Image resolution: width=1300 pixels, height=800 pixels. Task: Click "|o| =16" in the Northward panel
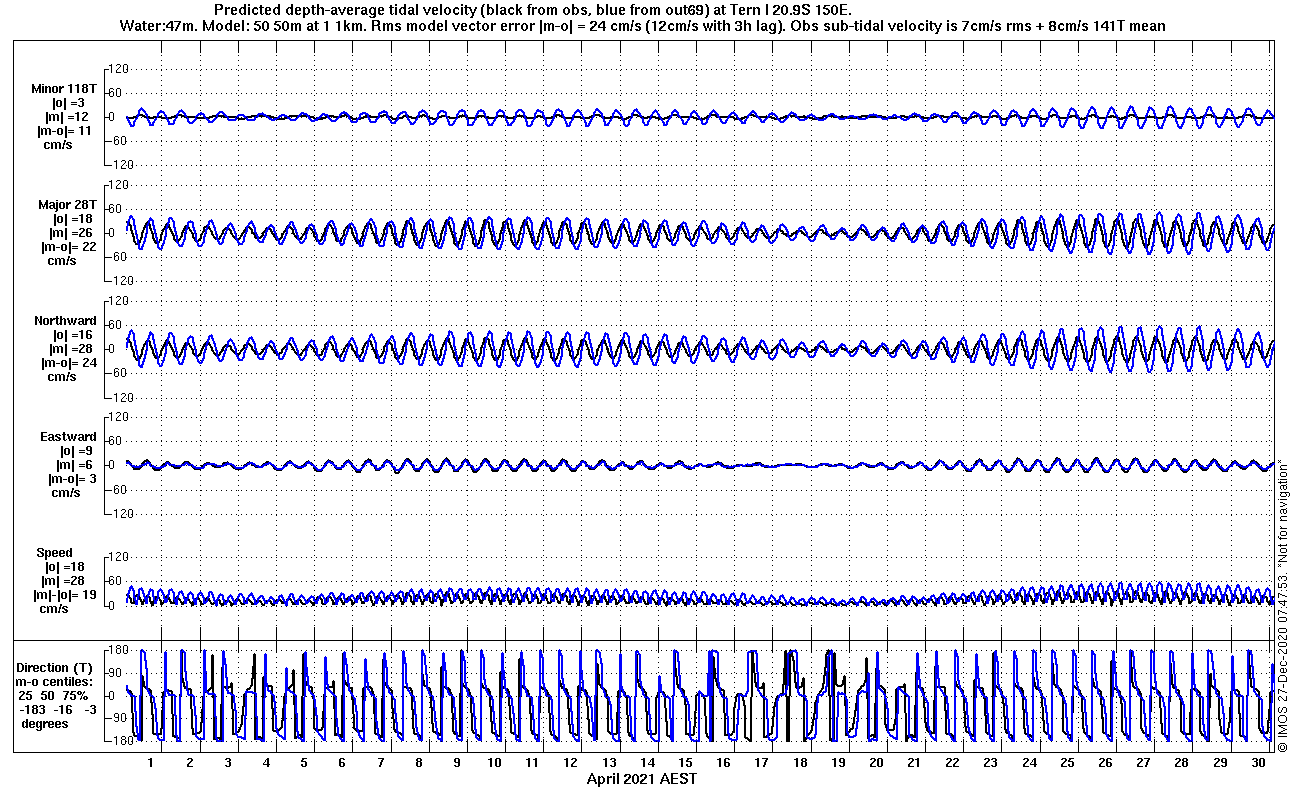pos(72,335)
